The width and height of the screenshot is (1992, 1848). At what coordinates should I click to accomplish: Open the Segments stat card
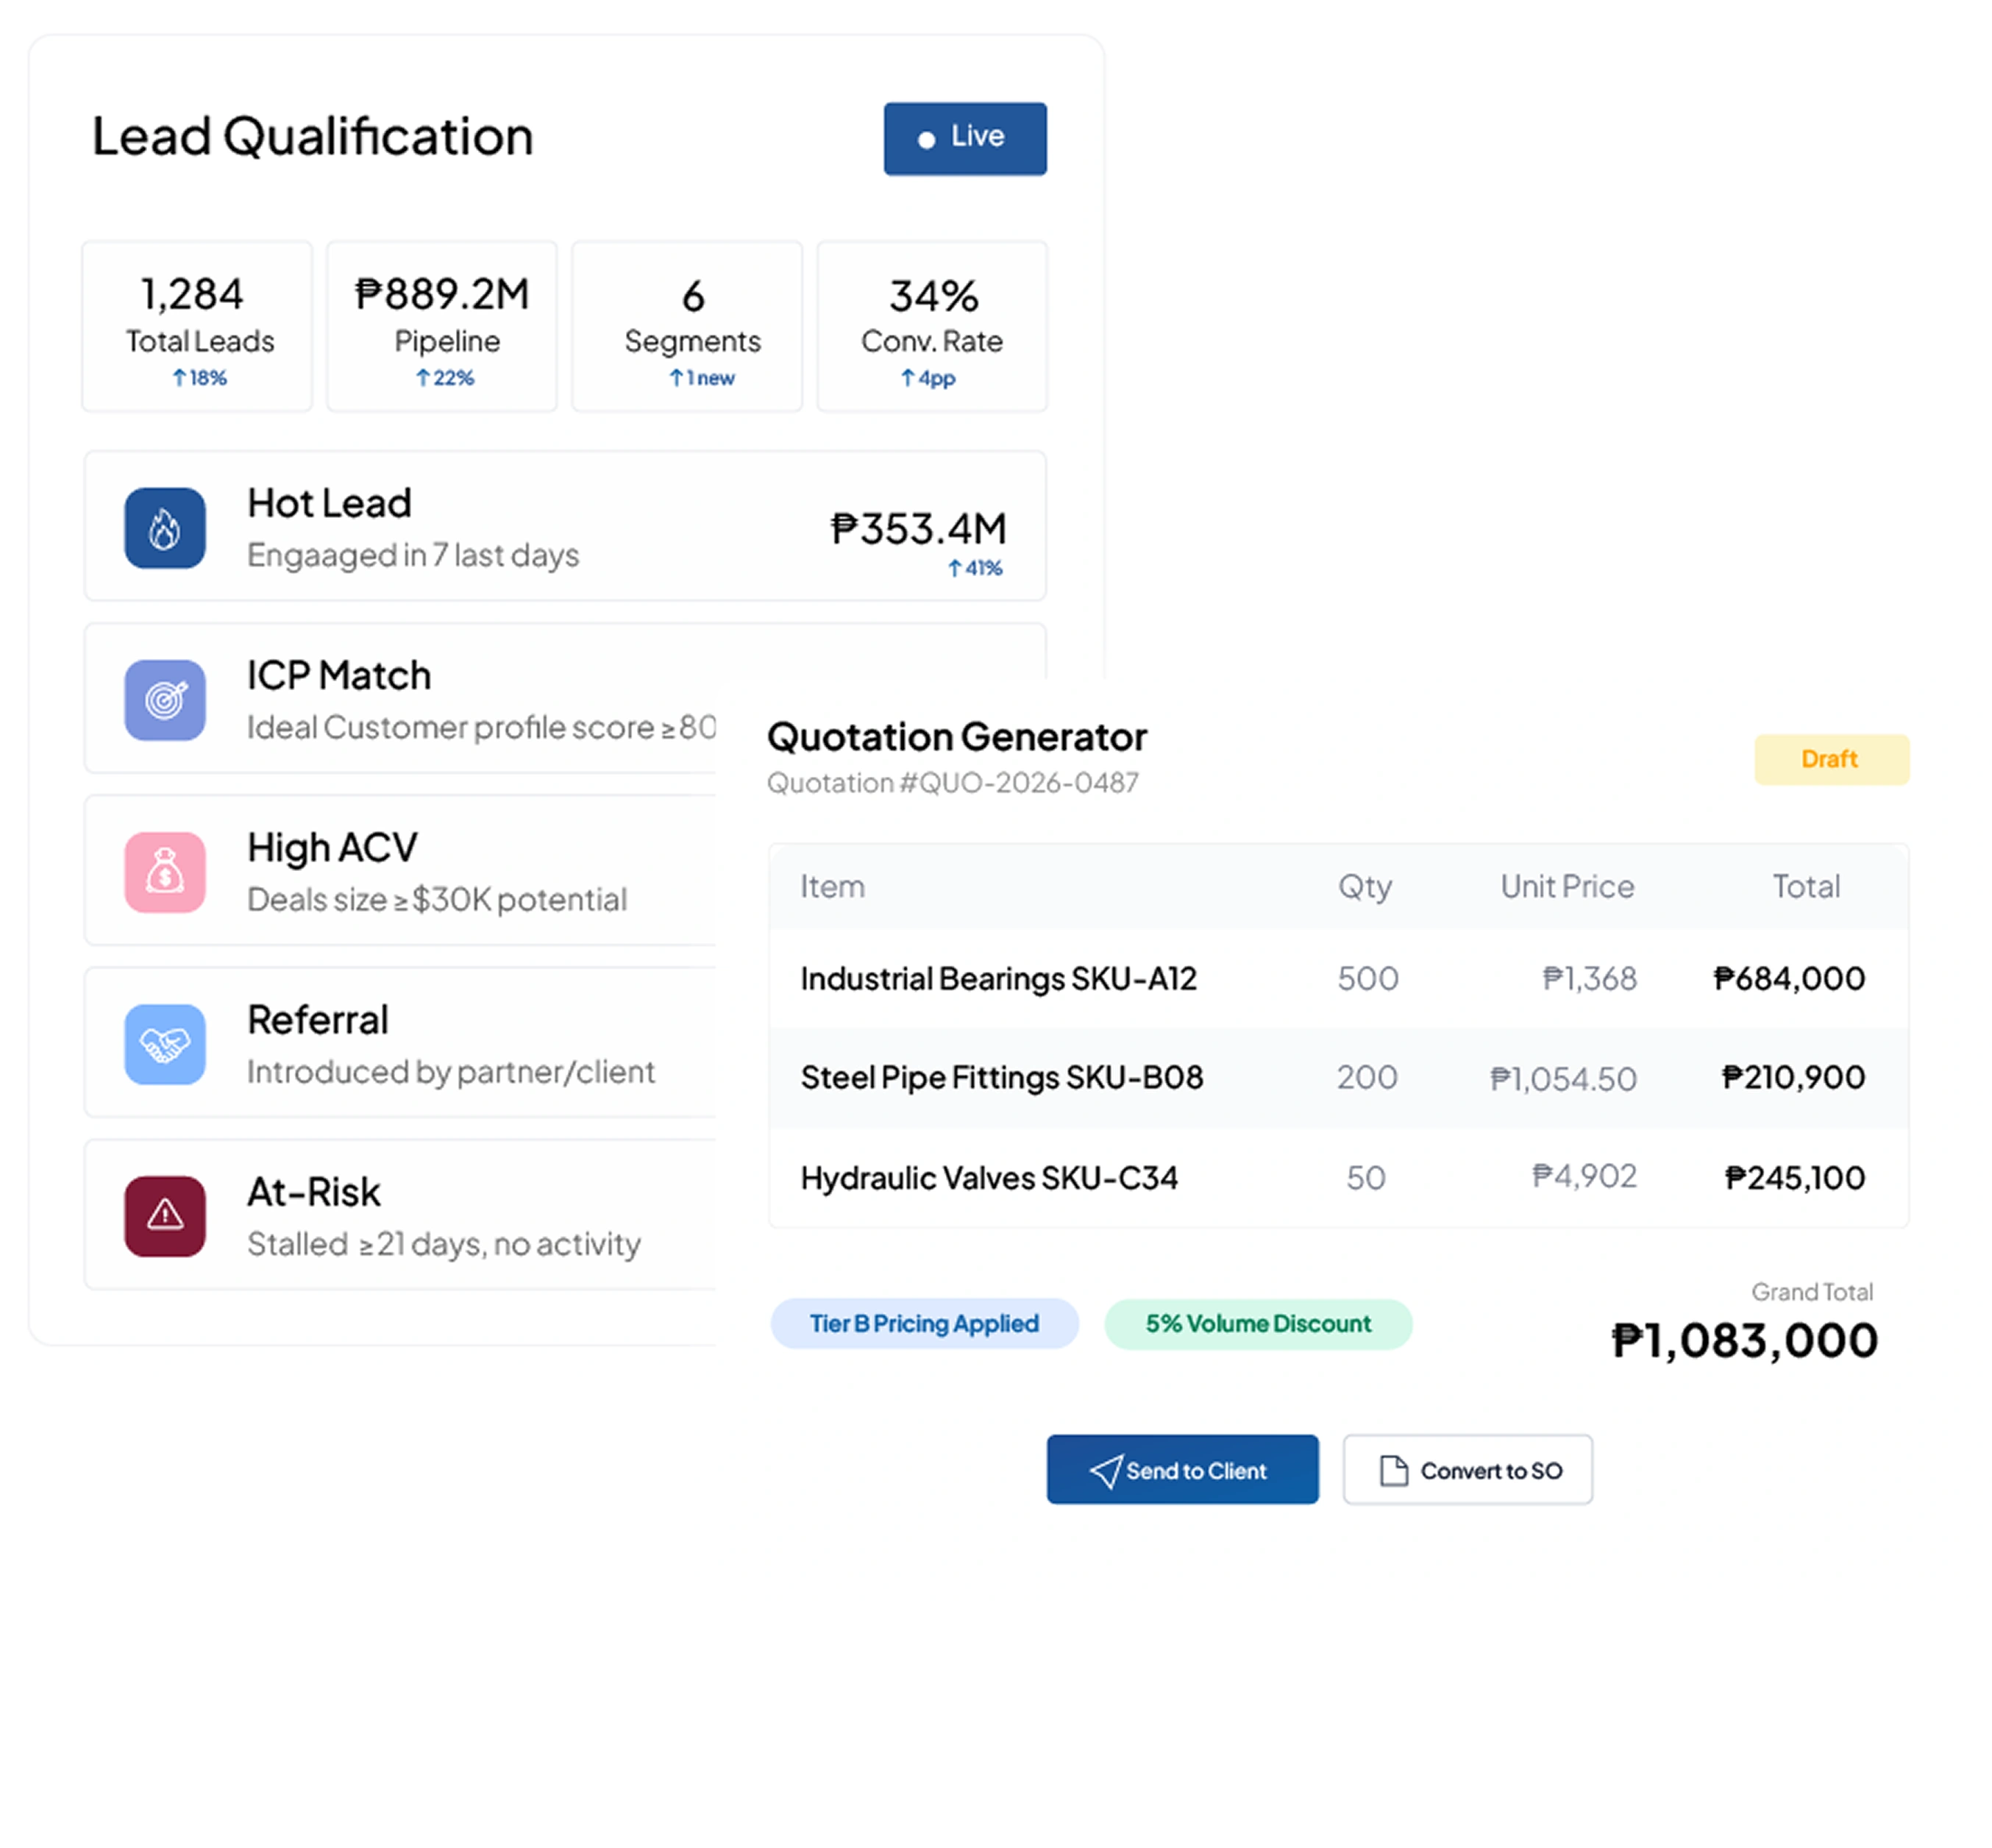tap(687, 326)
